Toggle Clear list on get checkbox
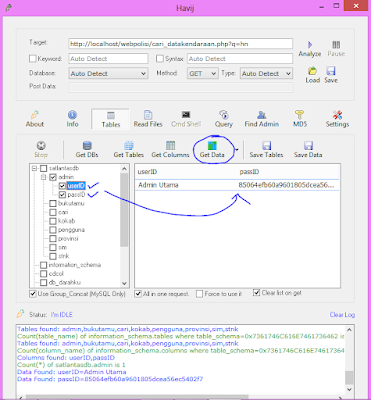 click(256, 293)
